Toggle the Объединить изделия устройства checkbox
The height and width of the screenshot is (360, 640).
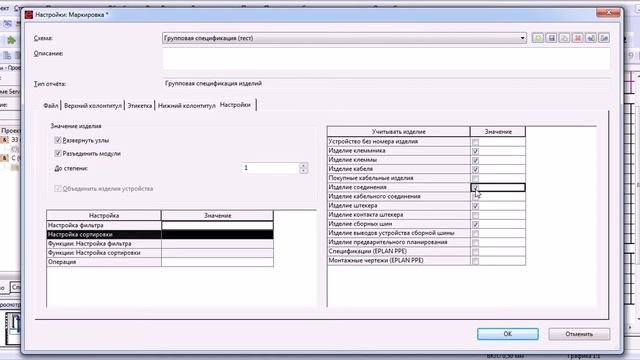[58, 189]
